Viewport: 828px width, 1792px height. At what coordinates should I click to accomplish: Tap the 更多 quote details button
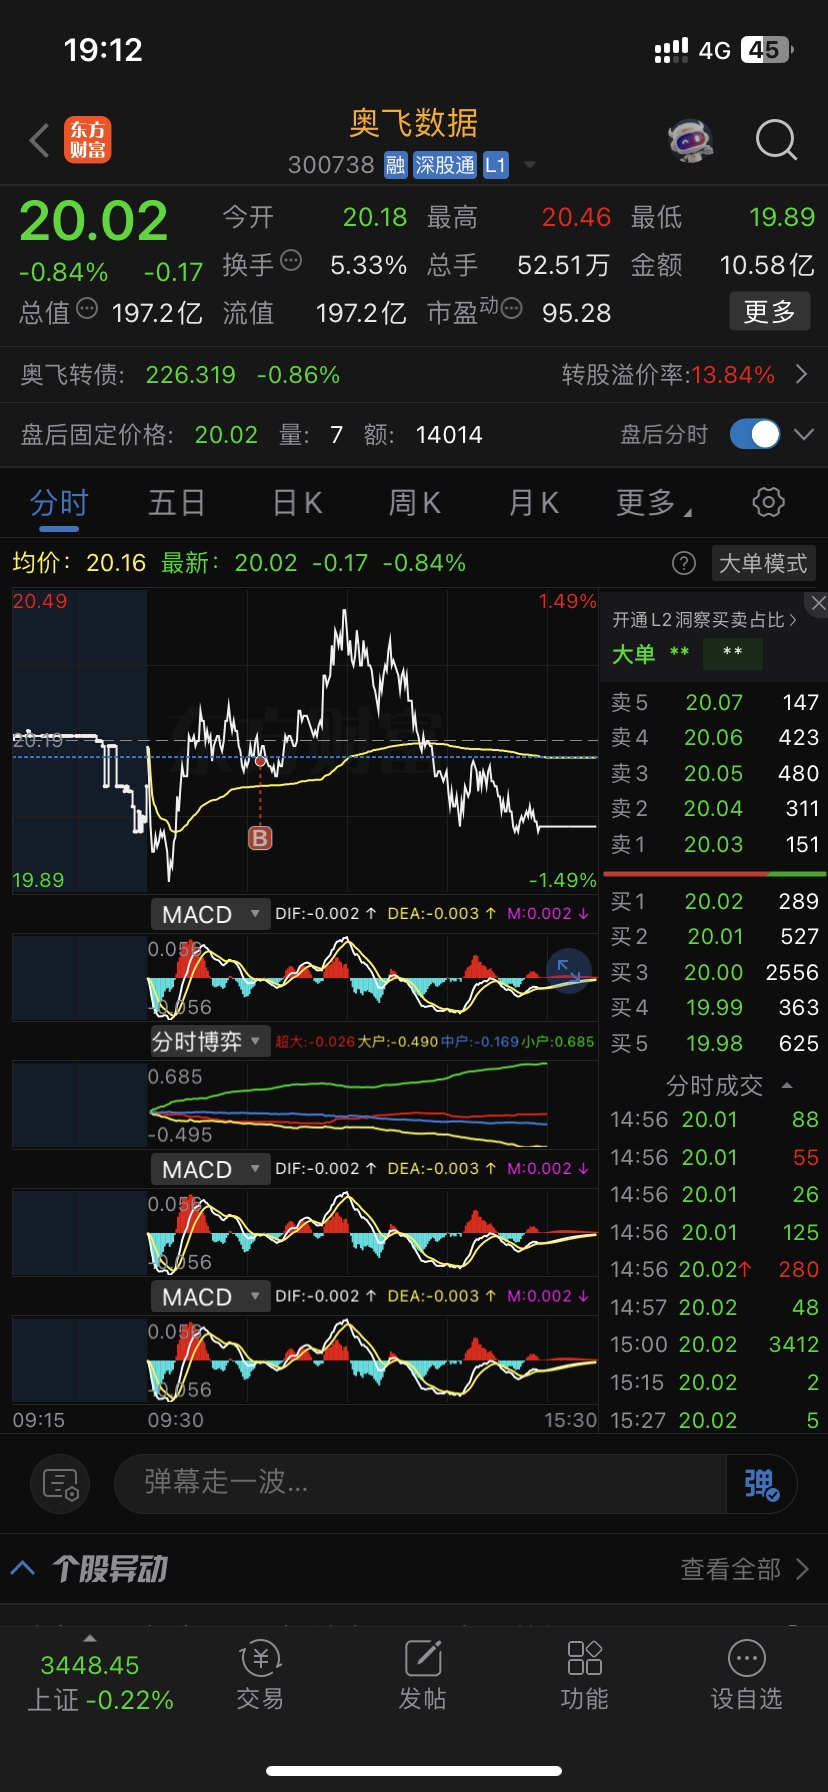(770, 312)
